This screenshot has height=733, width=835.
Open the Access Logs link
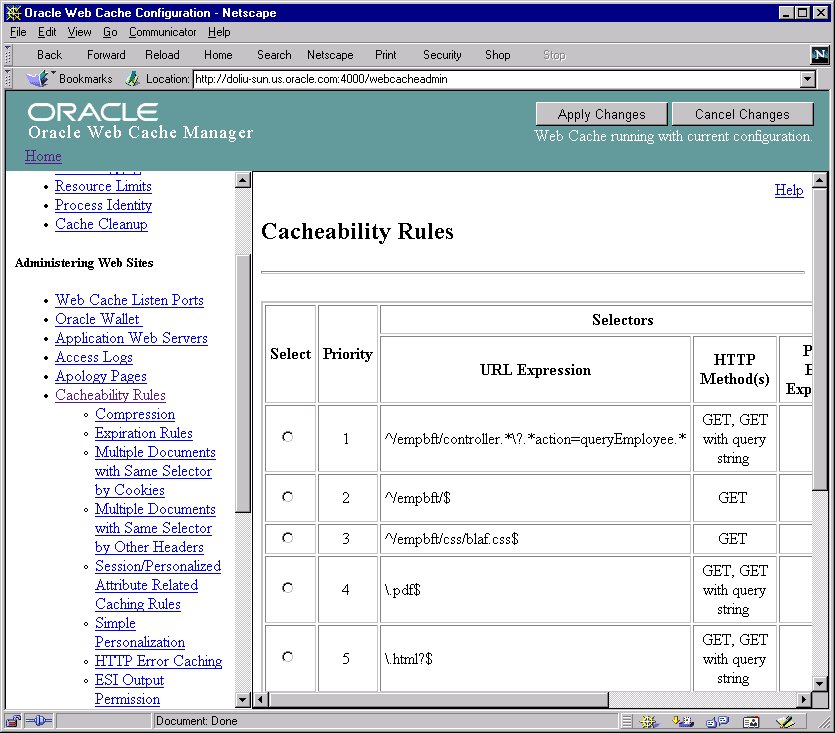[94, 357]
